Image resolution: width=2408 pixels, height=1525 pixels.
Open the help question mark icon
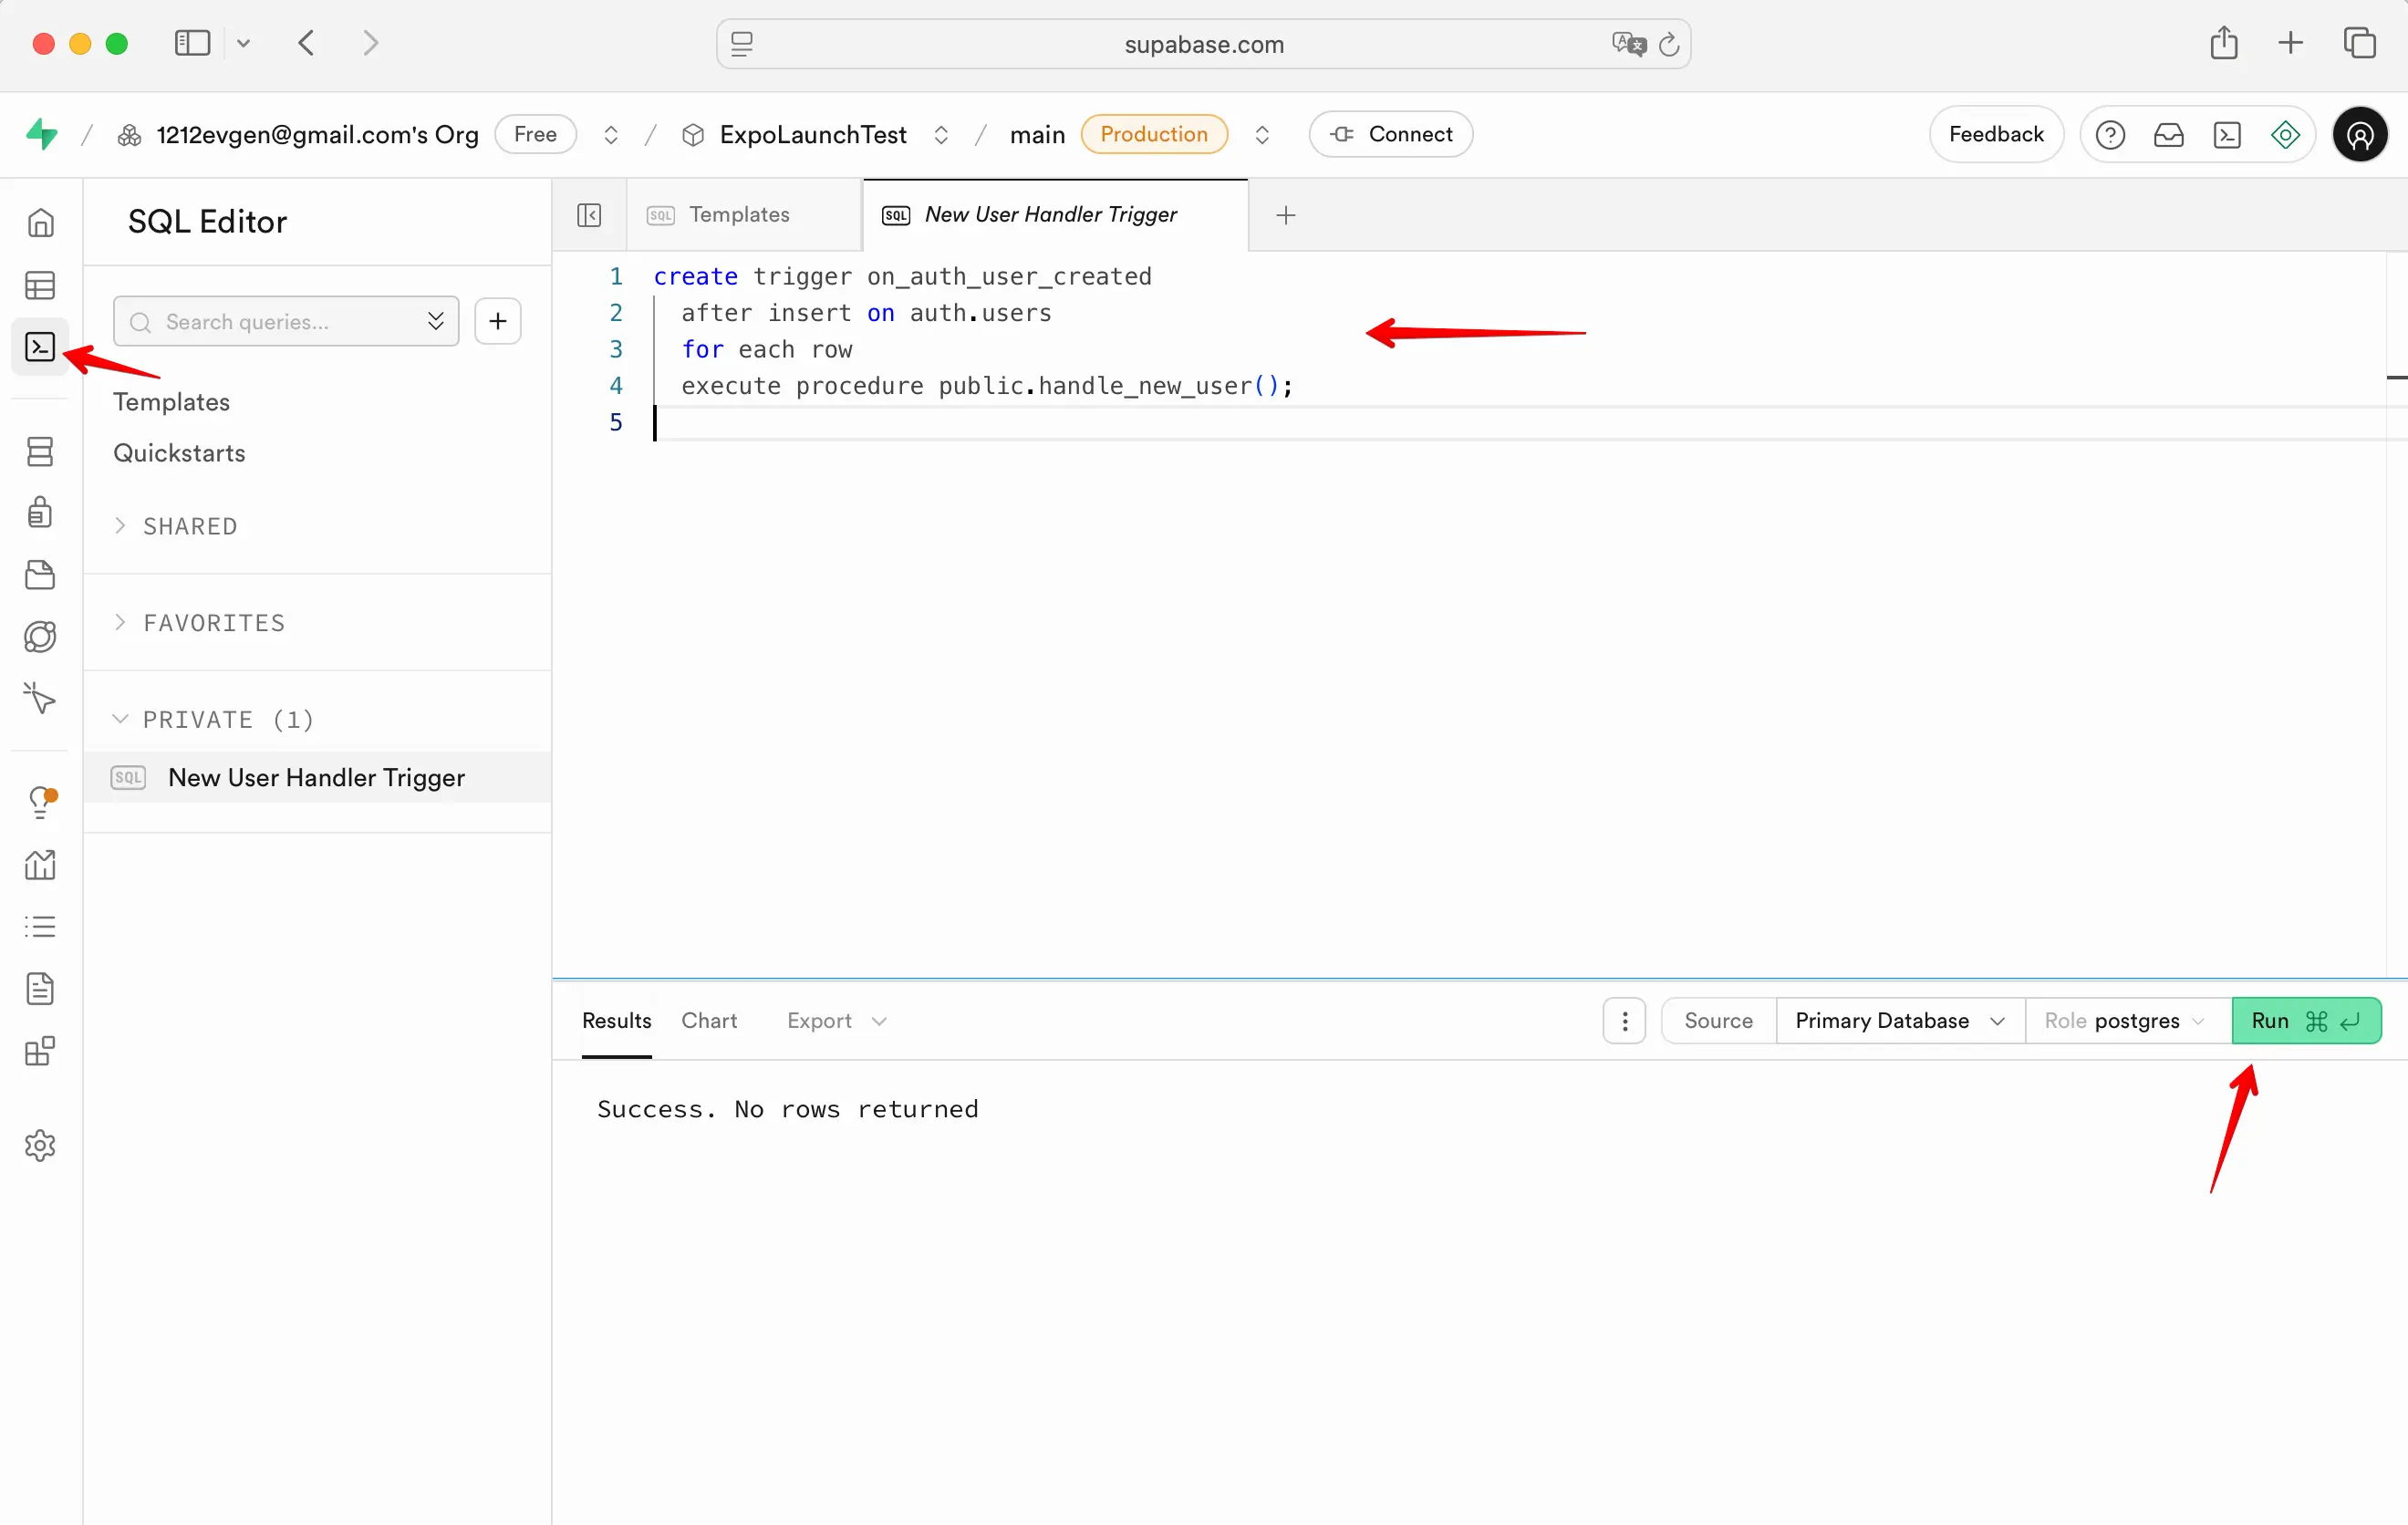click(2110, 134)
